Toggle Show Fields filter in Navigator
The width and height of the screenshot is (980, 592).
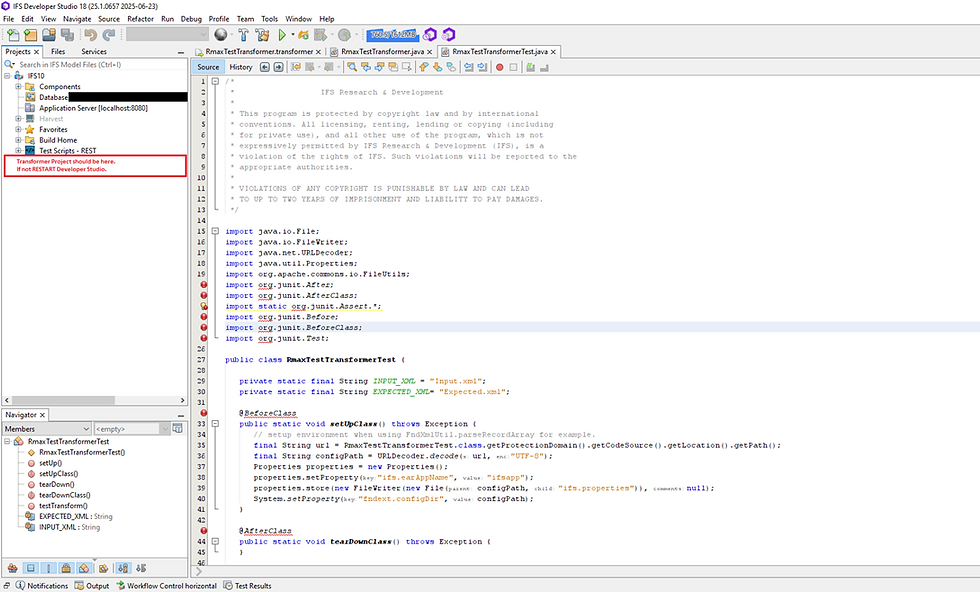point(30,568)
